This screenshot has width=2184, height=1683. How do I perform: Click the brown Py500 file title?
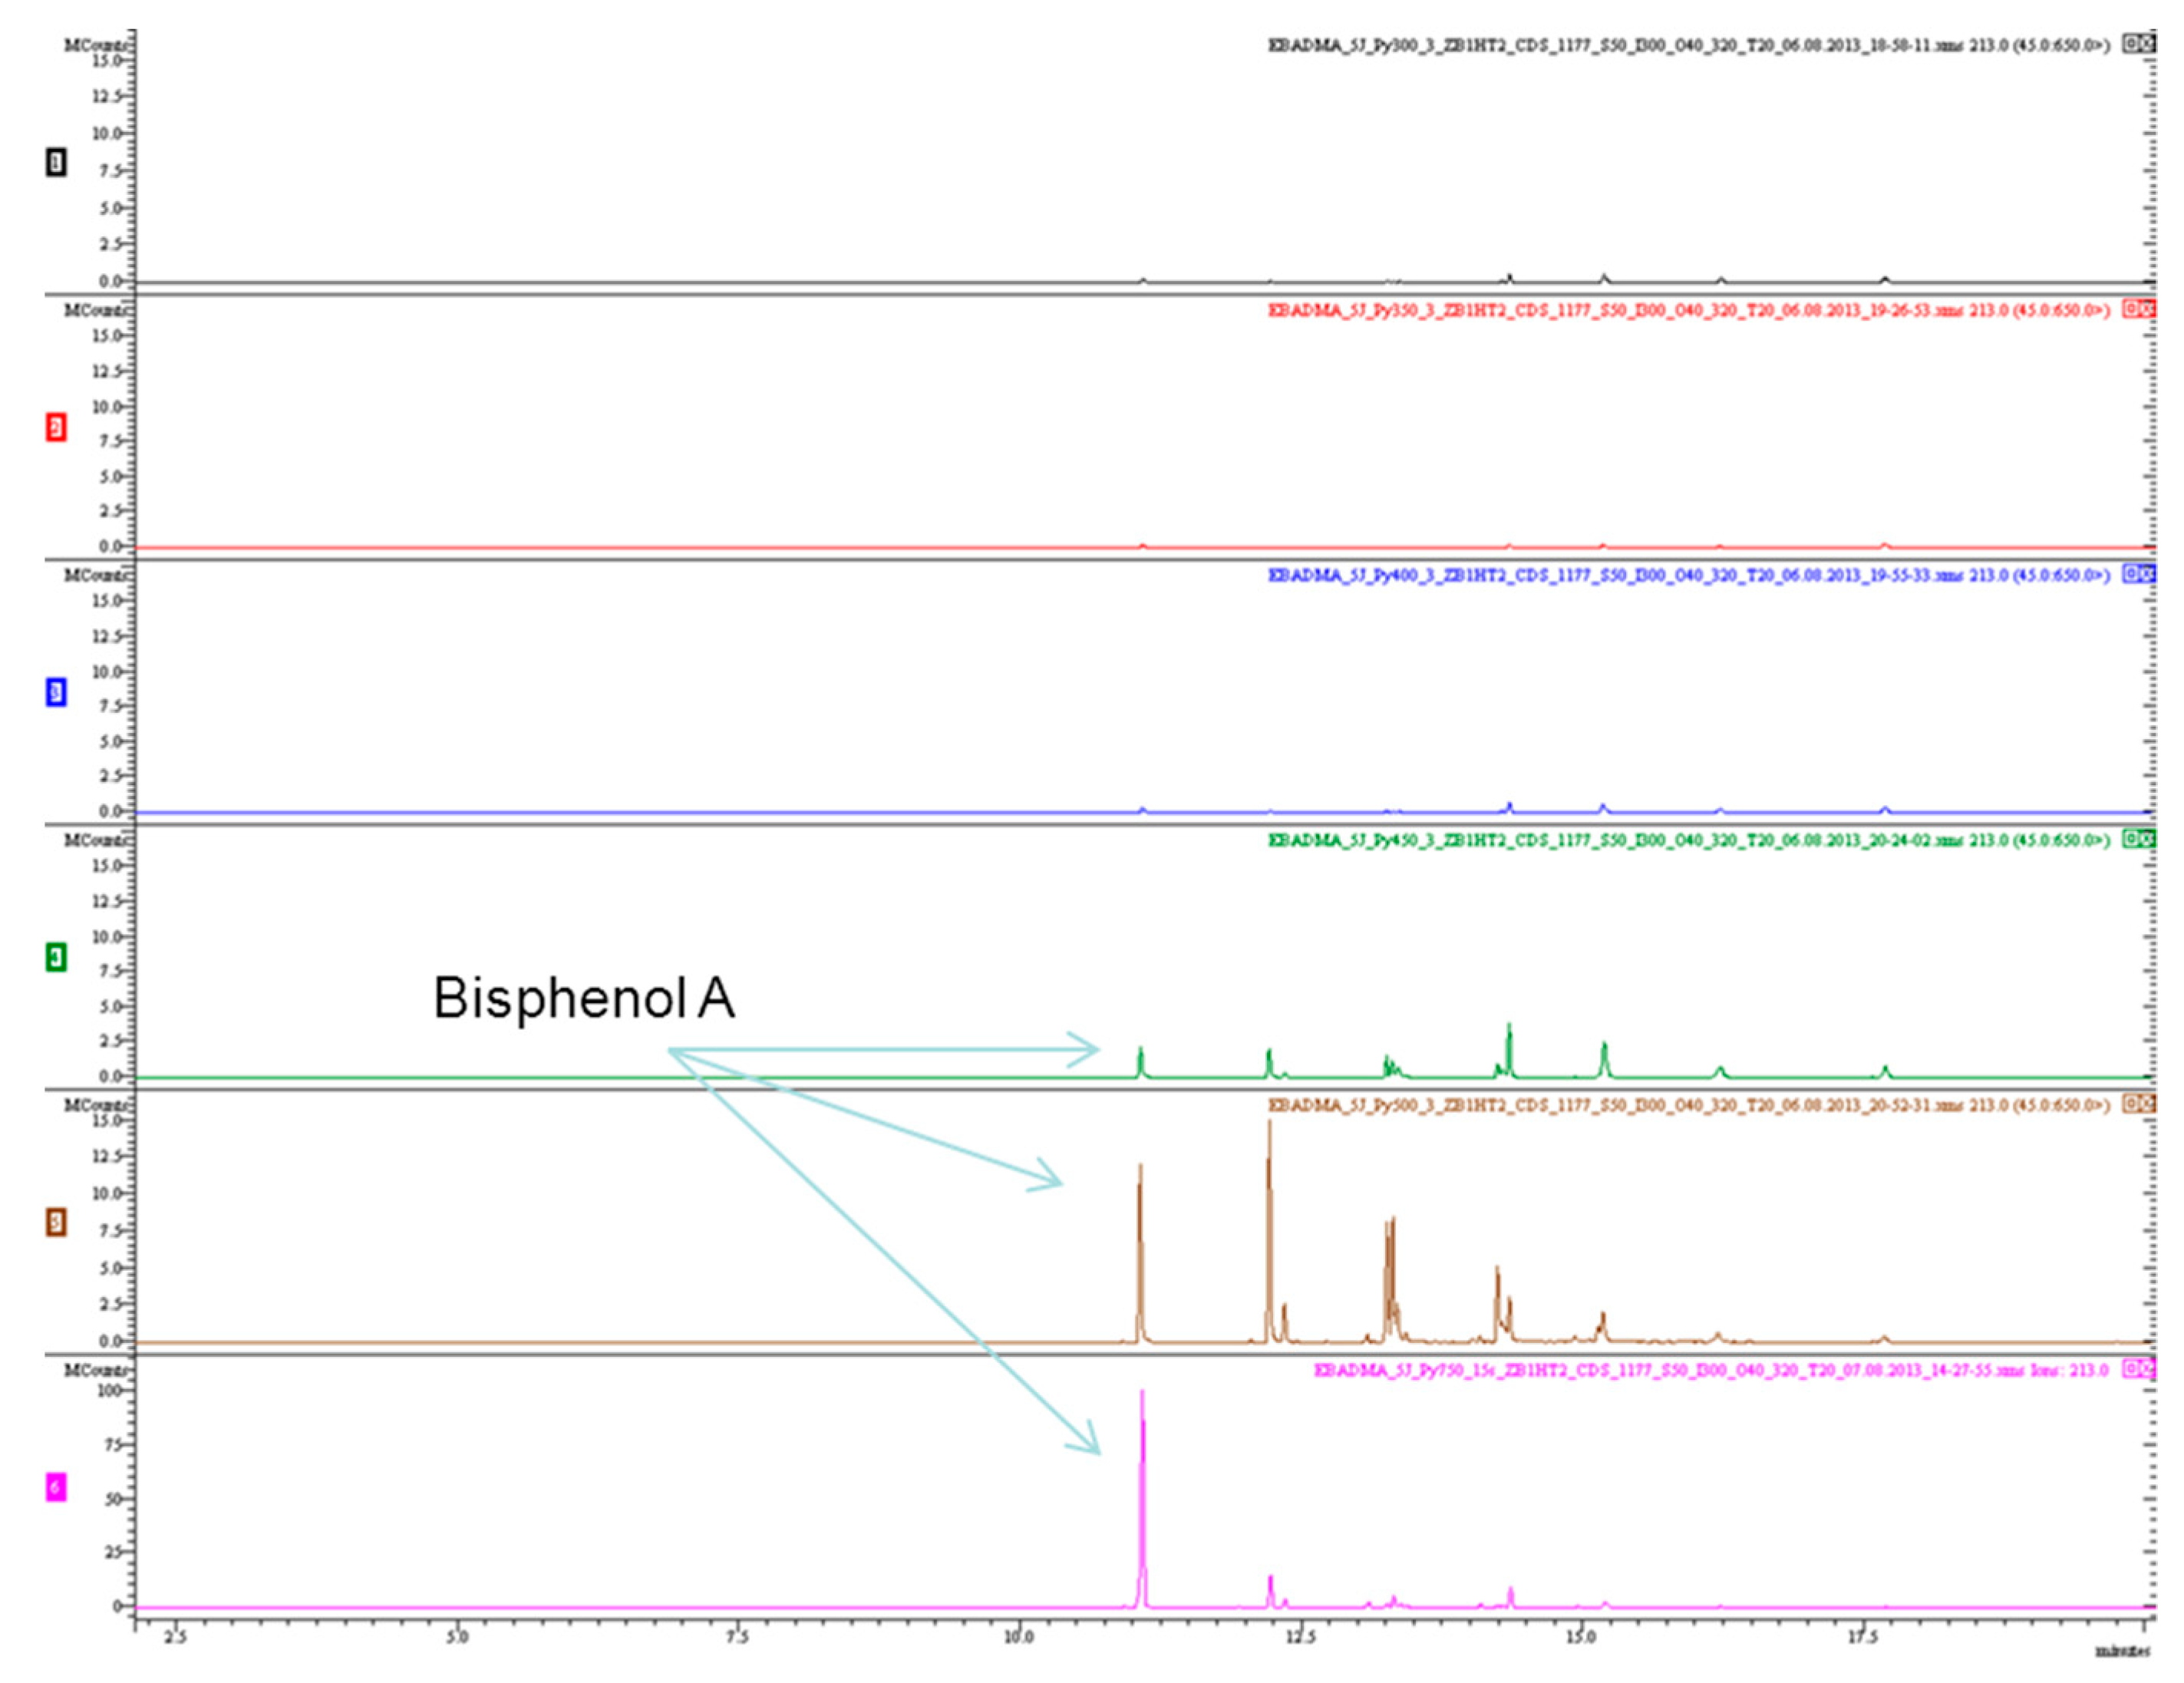(x=1688, y=1105)
